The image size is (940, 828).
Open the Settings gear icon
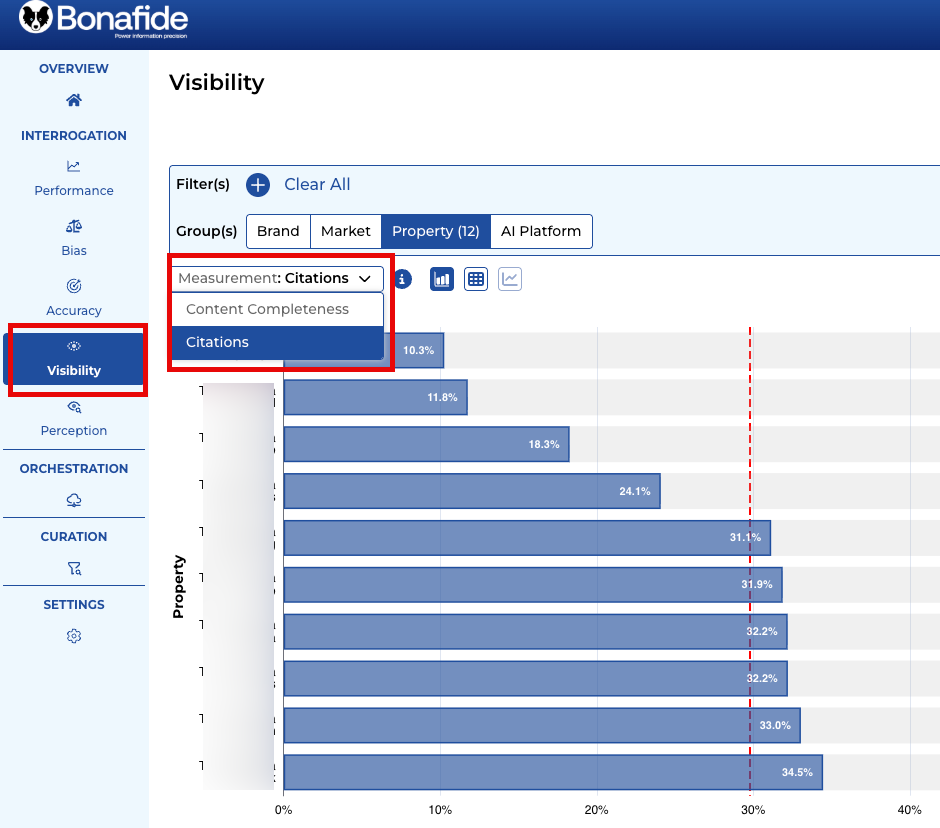(x=73, y=636)
